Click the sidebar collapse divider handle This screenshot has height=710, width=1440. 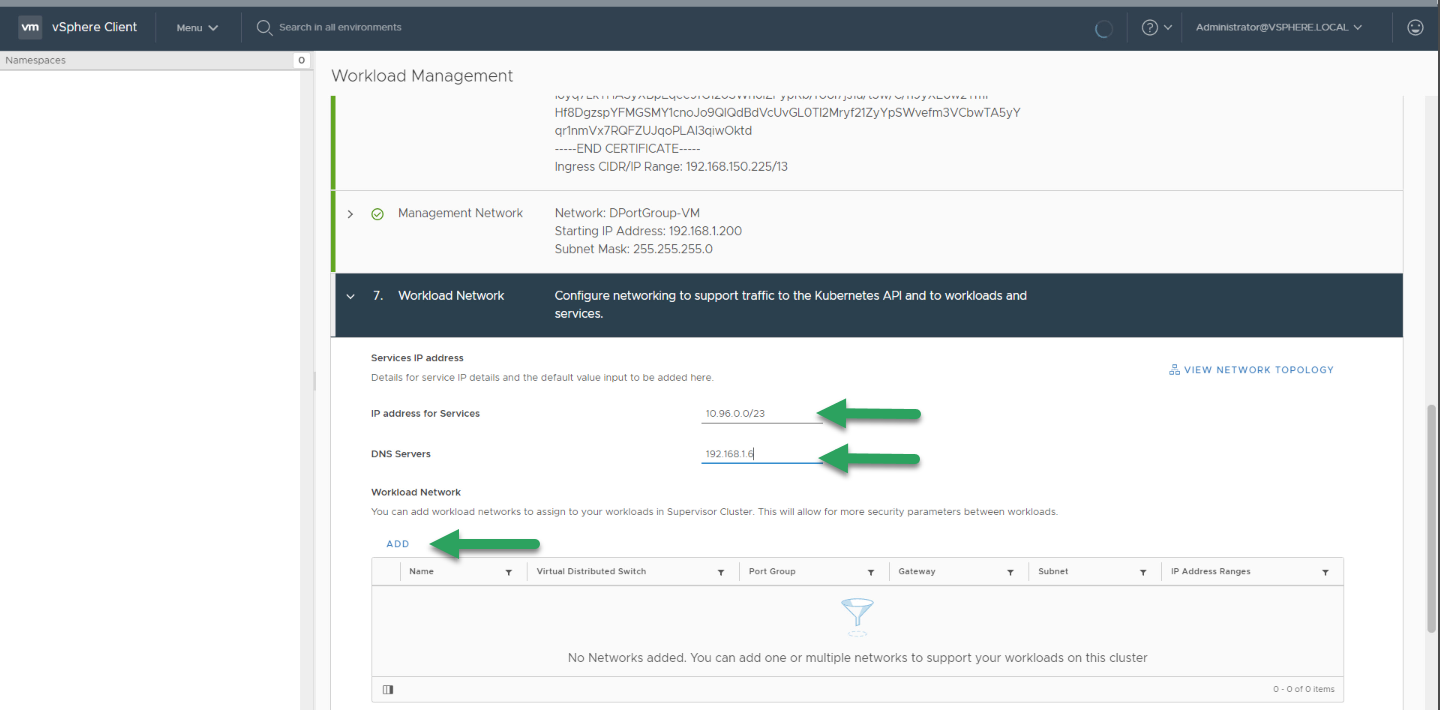(x=315, y=381)
